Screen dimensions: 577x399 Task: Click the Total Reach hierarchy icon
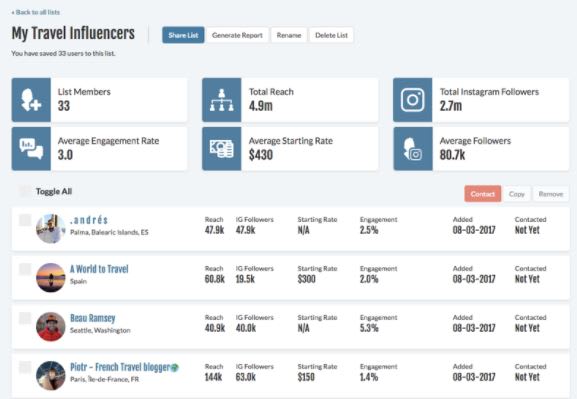222,100
